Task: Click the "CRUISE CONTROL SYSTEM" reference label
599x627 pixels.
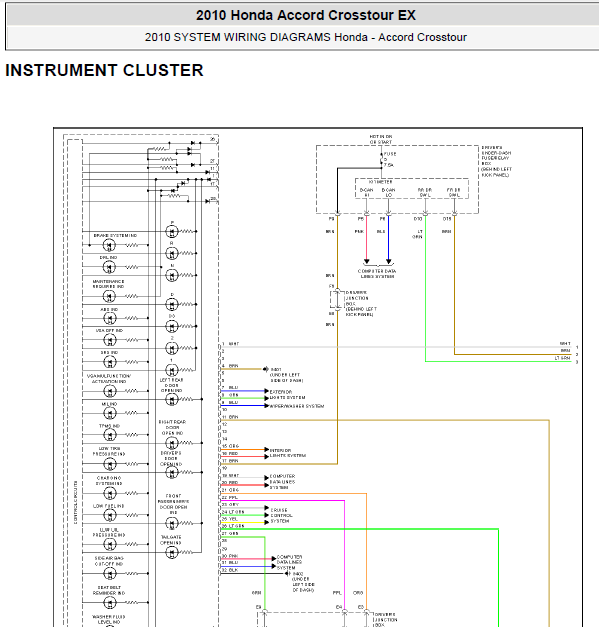Action: tap(280, 516)
